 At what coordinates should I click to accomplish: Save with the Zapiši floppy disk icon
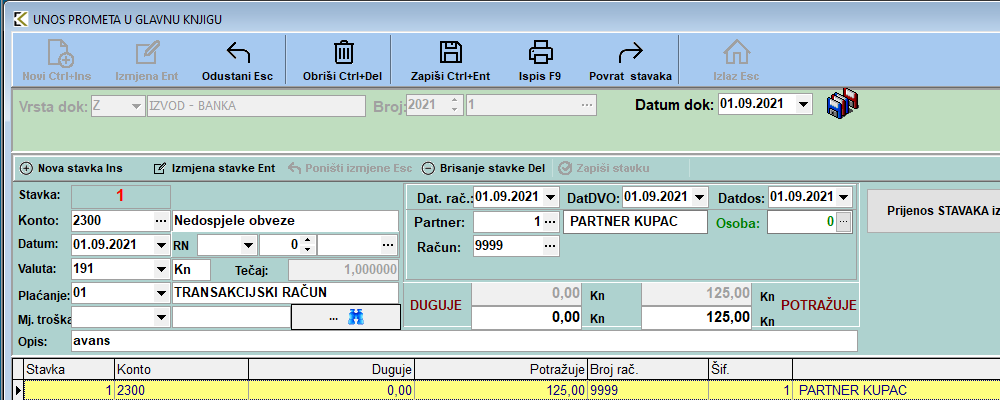pyautogui.click(x=450, y=52)
